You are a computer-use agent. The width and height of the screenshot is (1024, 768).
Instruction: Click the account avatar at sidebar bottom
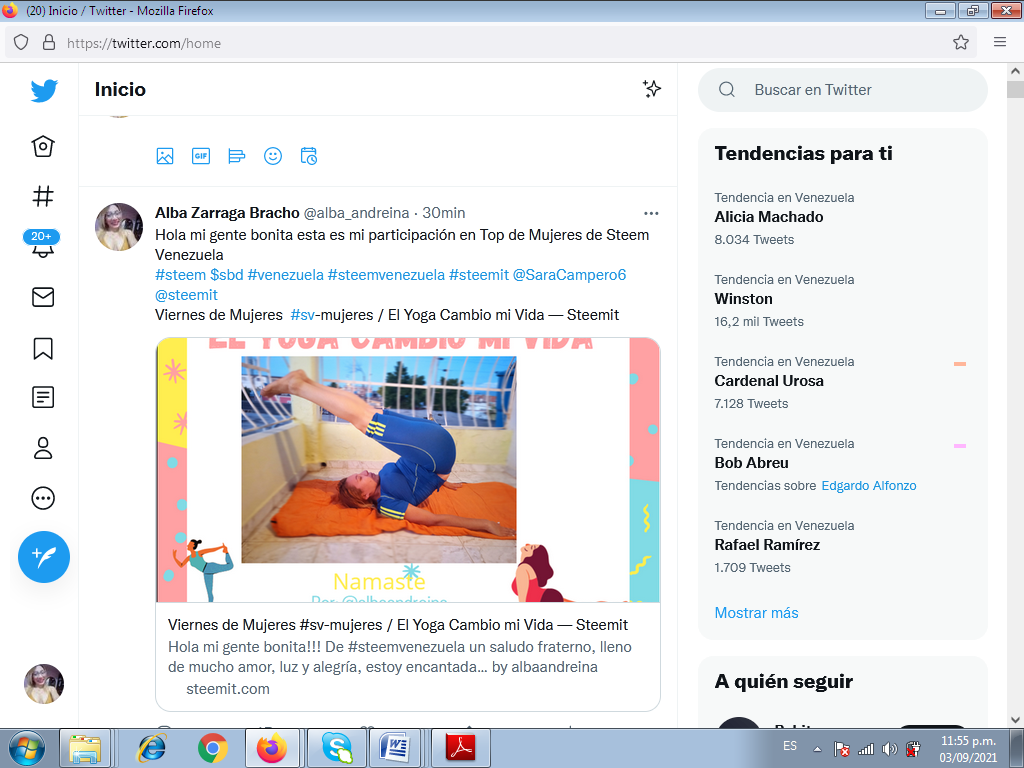point(44,684)
